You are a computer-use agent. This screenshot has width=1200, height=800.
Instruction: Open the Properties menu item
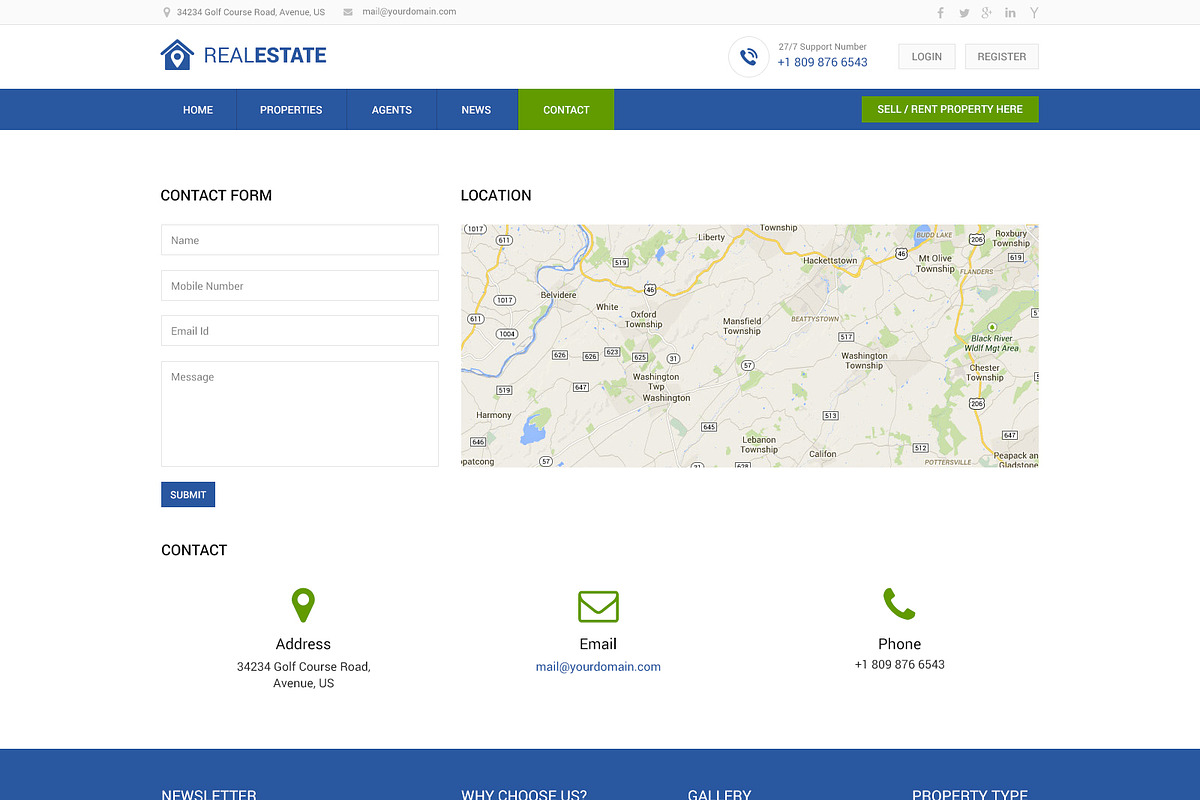click(291, 110)
